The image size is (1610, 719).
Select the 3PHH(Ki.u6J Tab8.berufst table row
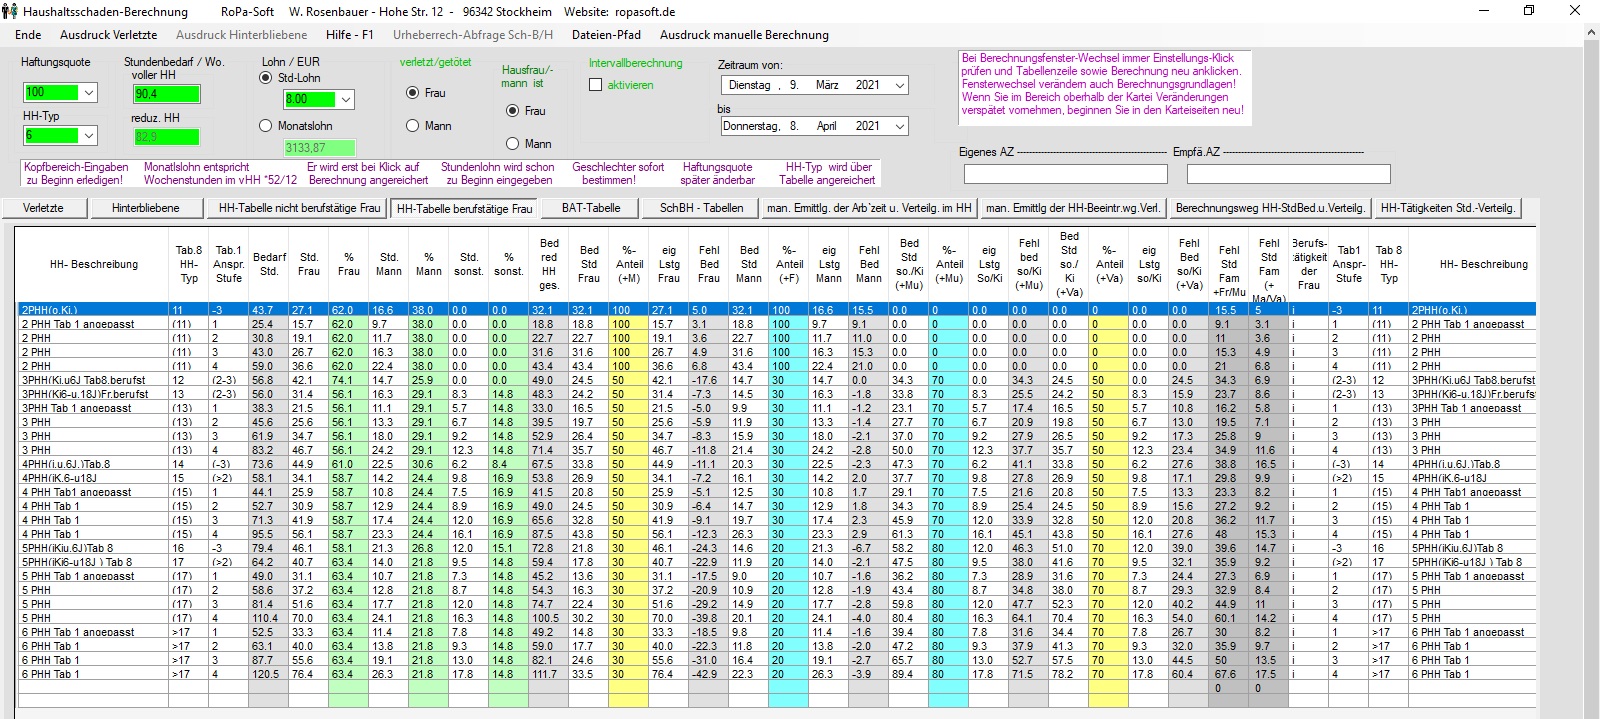pyautogui.click(x=90, y=380)
